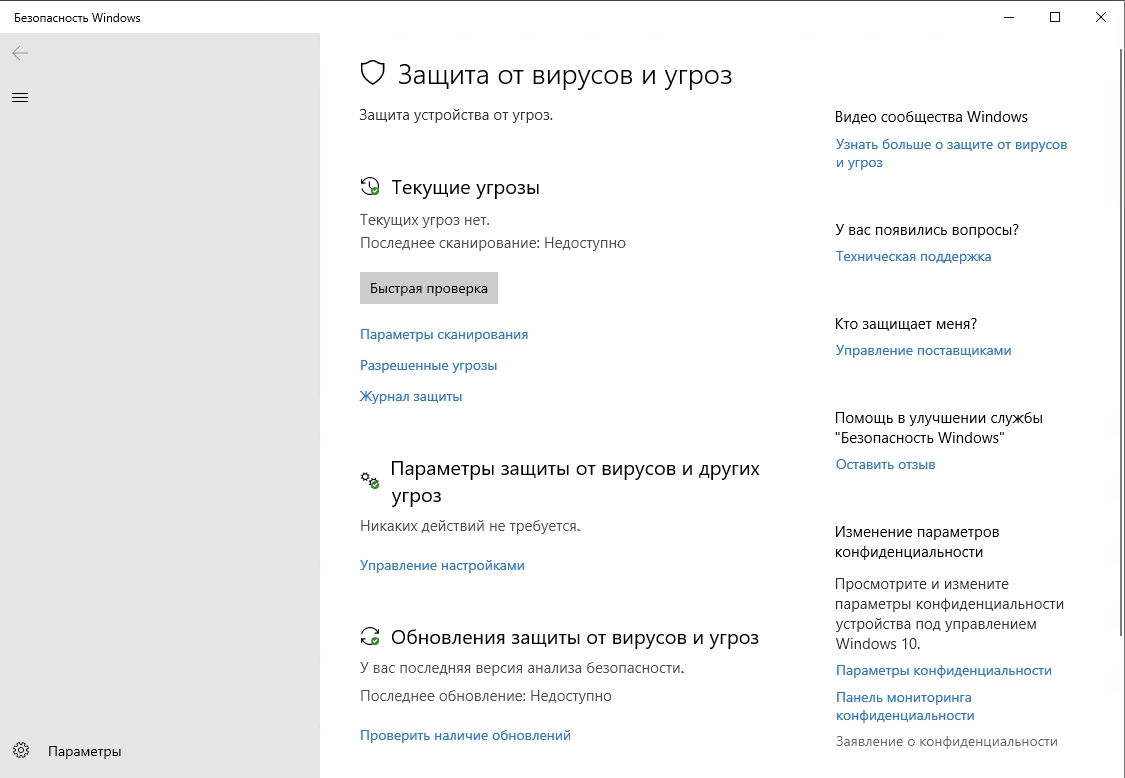1125x778 pixels.
Task: Click the back arrow at top left
Action: click(20, 53)
